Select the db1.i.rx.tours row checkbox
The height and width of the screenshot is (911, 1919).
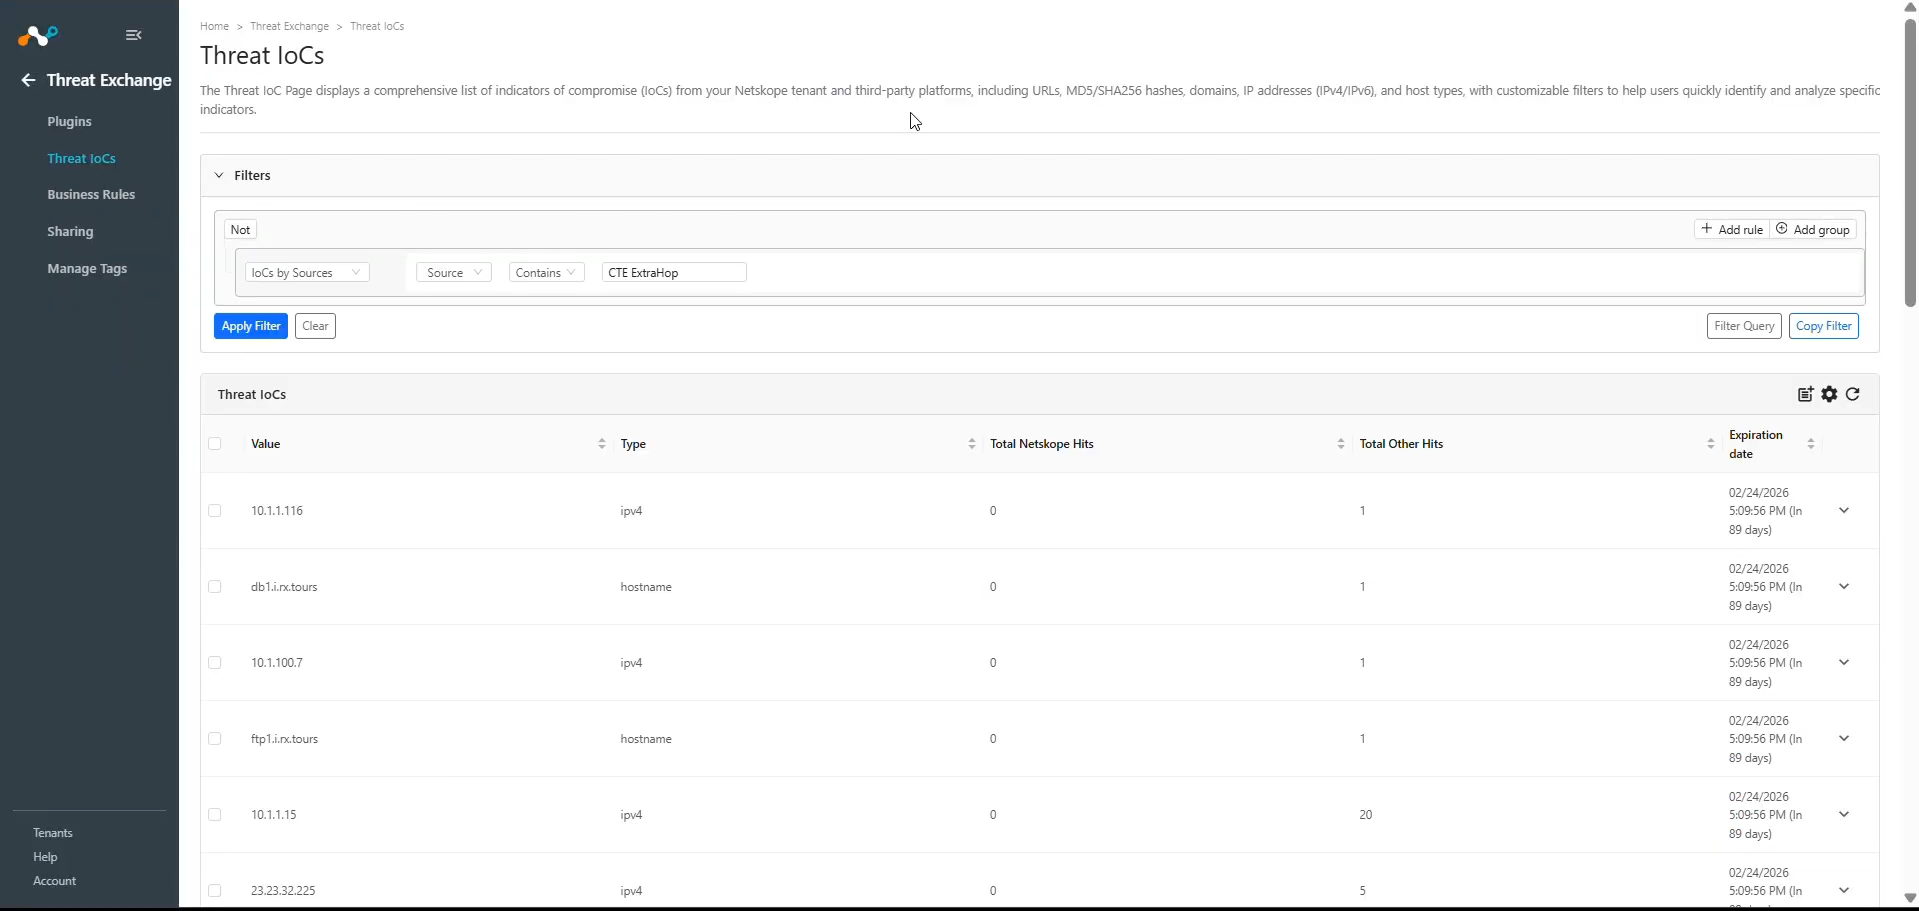215,587
